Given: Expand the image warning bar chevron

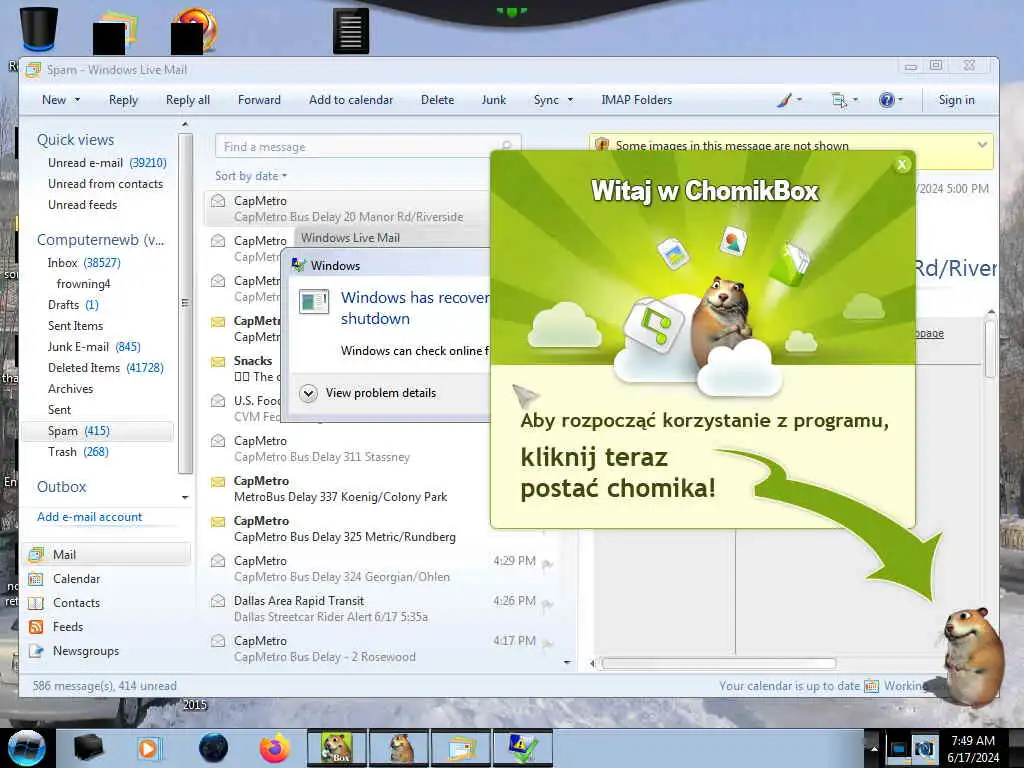Looking at the screenshot, I should pyautogui.click(x=982, y=145).
